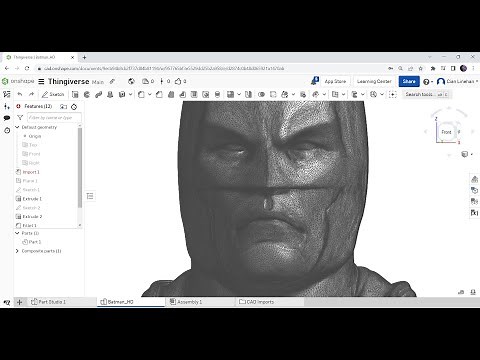Select the Sweep tool in the toolbar

tap(98, 95)
